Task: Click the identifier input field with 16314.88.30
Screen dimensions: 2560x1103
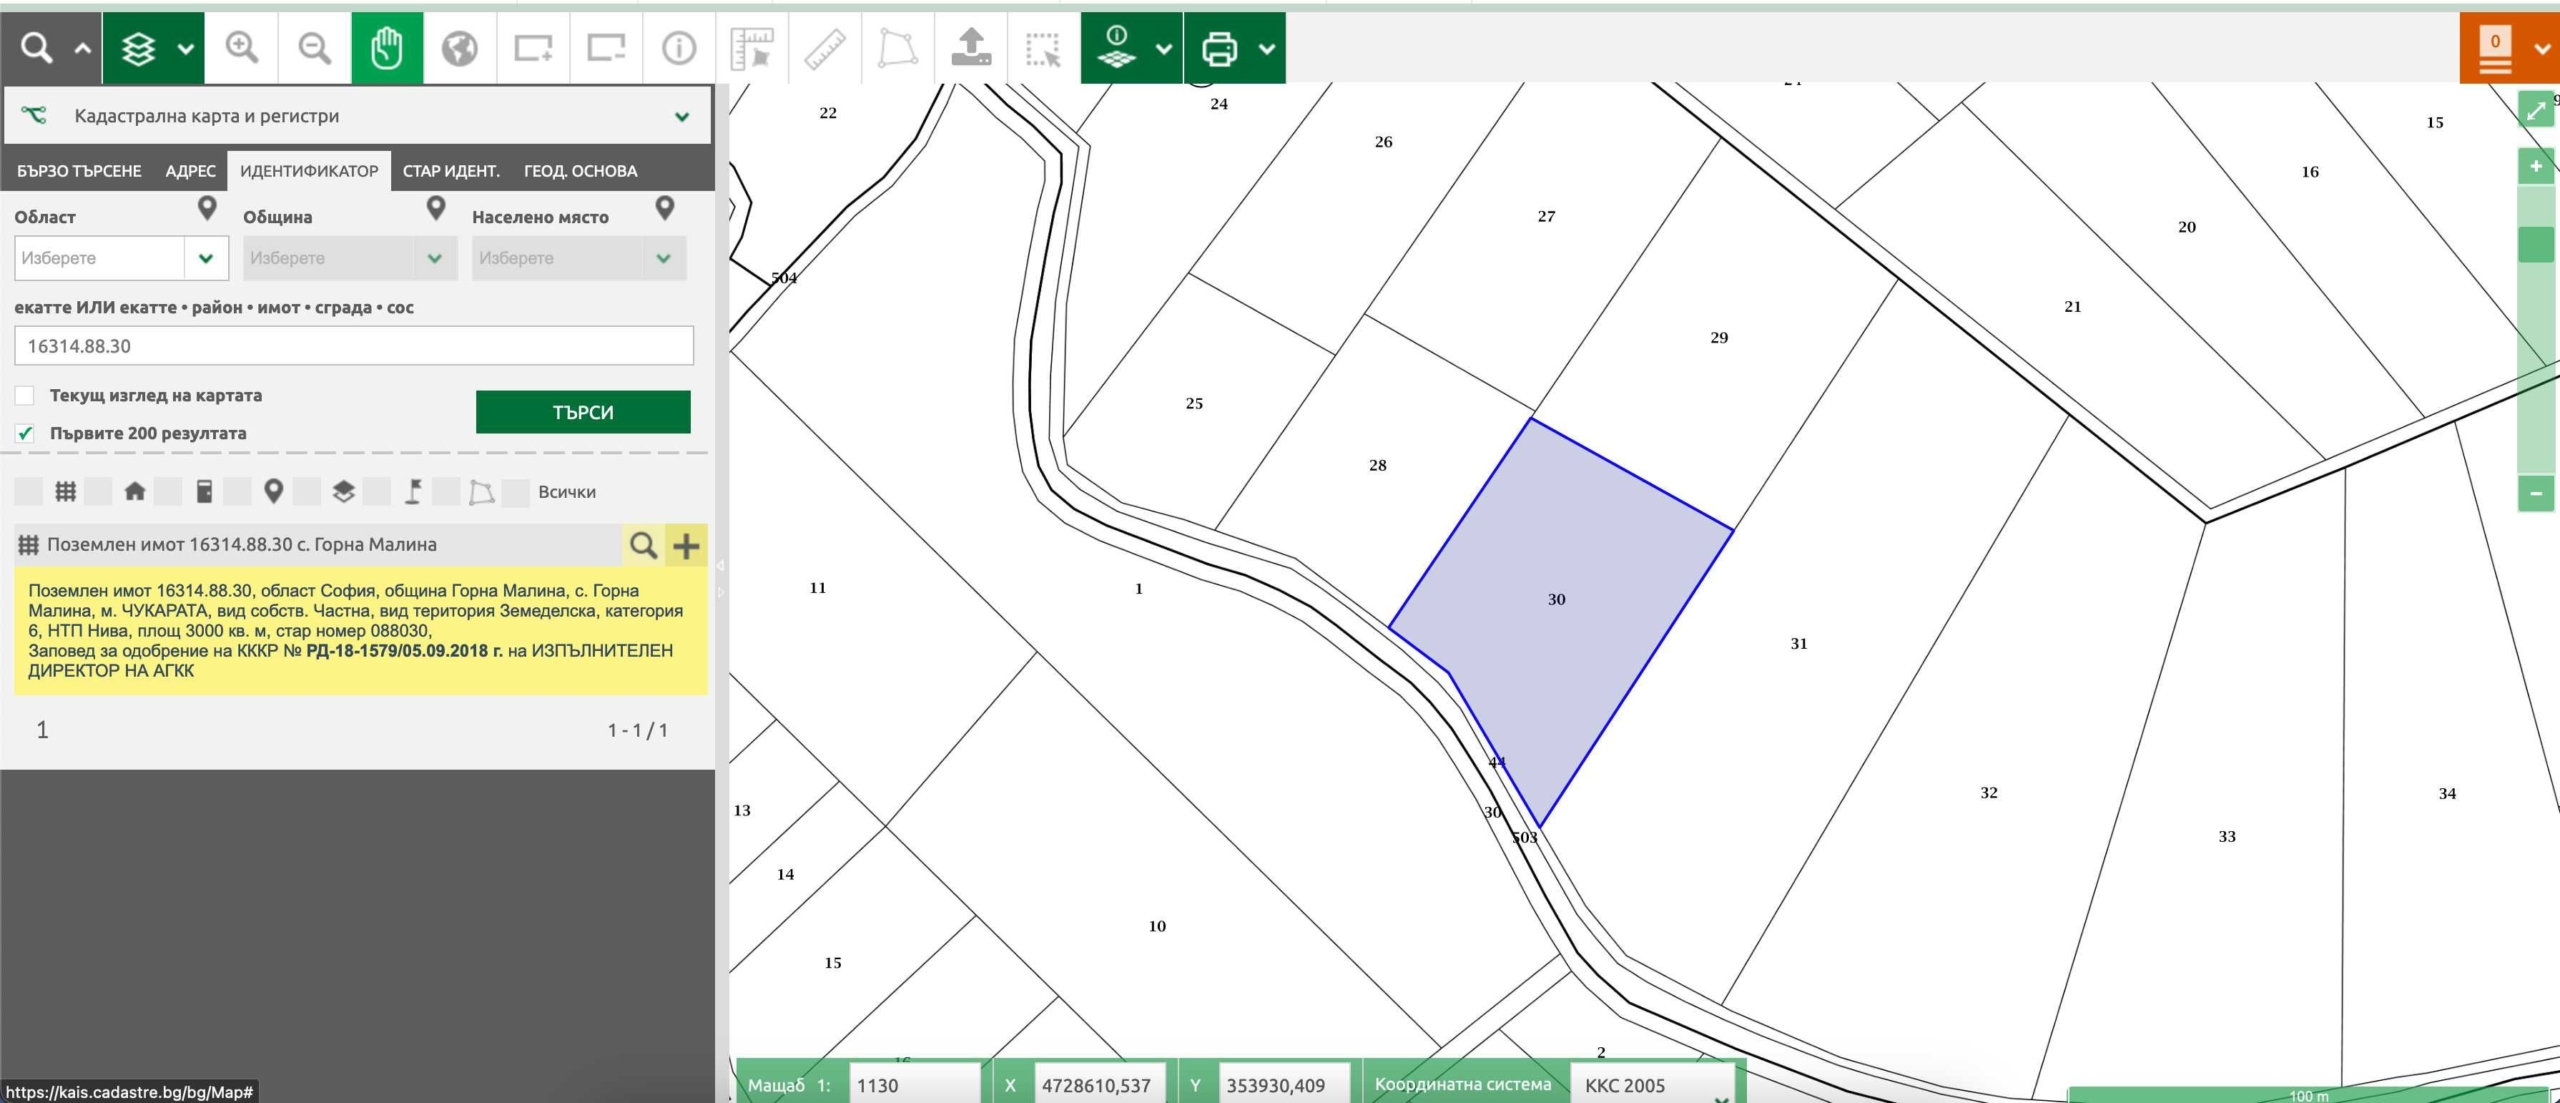Action: point(354,346)
